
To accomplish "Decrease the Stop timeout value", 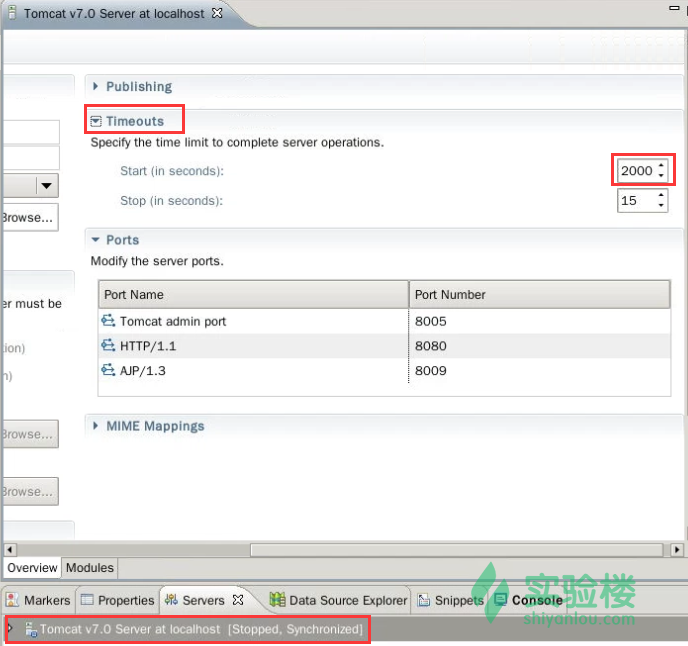I will [661, 205].
